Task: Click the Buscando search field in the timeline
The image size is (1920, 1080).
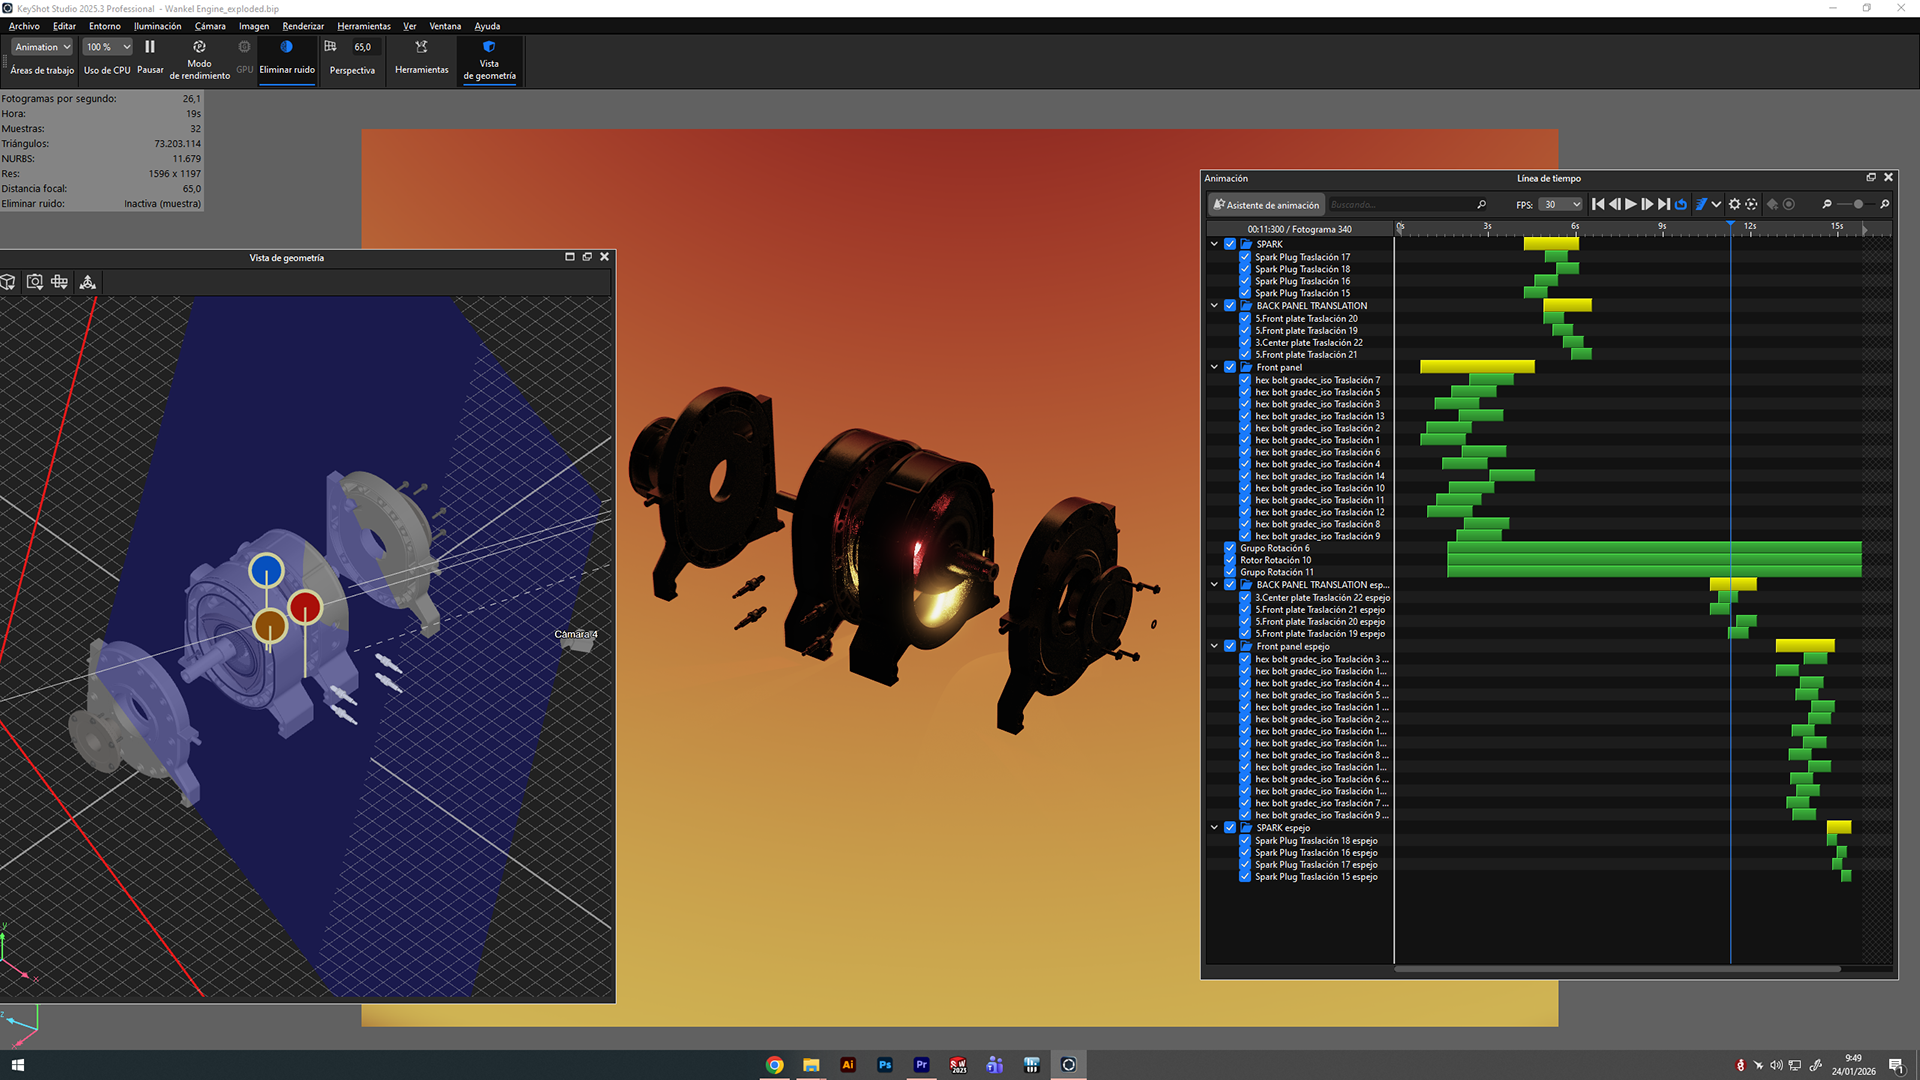Action: (x=1400, y=205)
